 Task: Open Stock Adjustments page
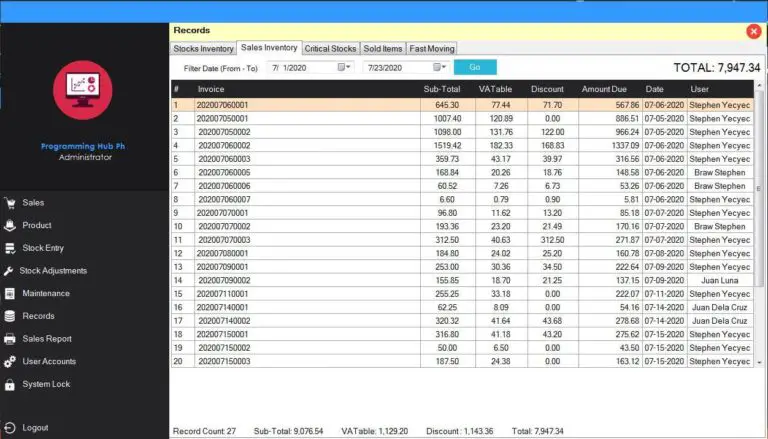[53, 271]
